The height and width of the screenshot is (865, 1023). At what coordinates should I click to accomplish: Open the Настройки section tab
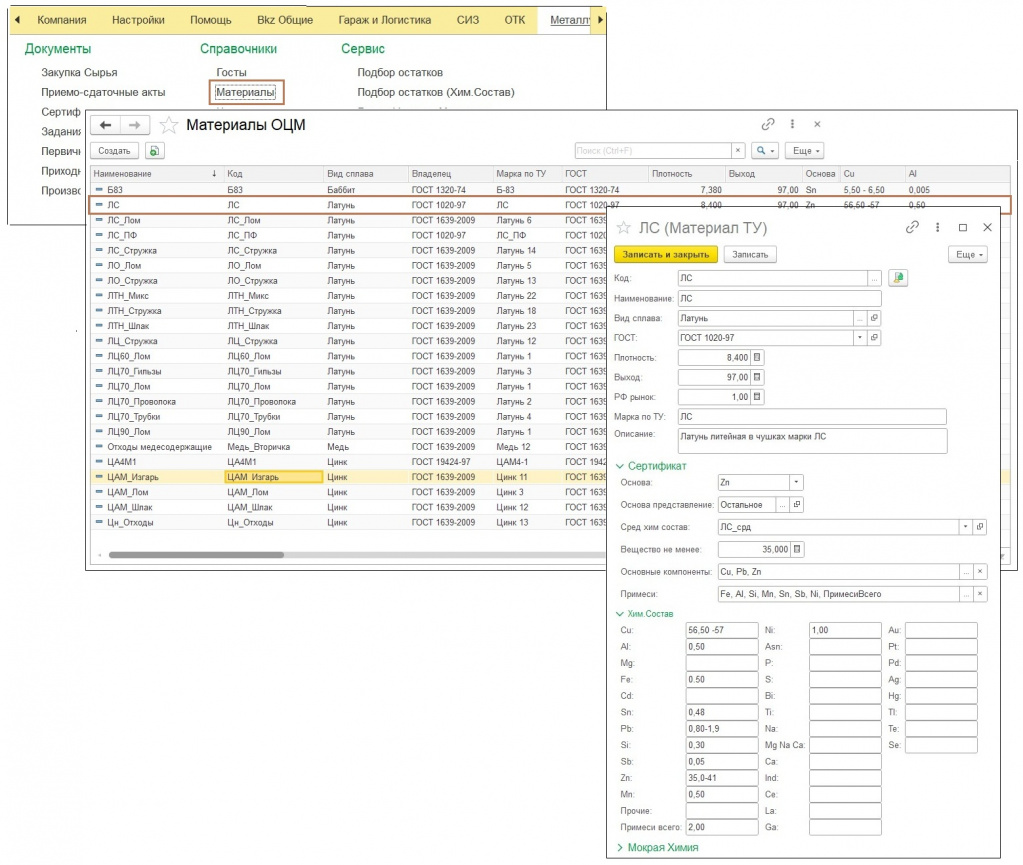[138, 20]
